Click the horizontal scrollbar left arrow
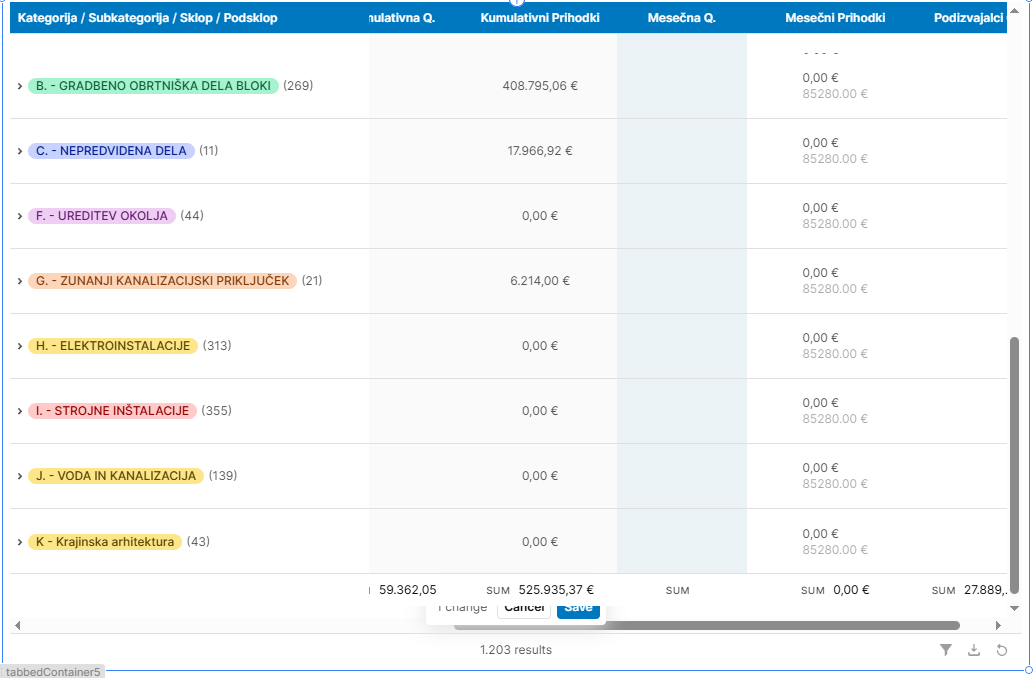 pos(16,626)
